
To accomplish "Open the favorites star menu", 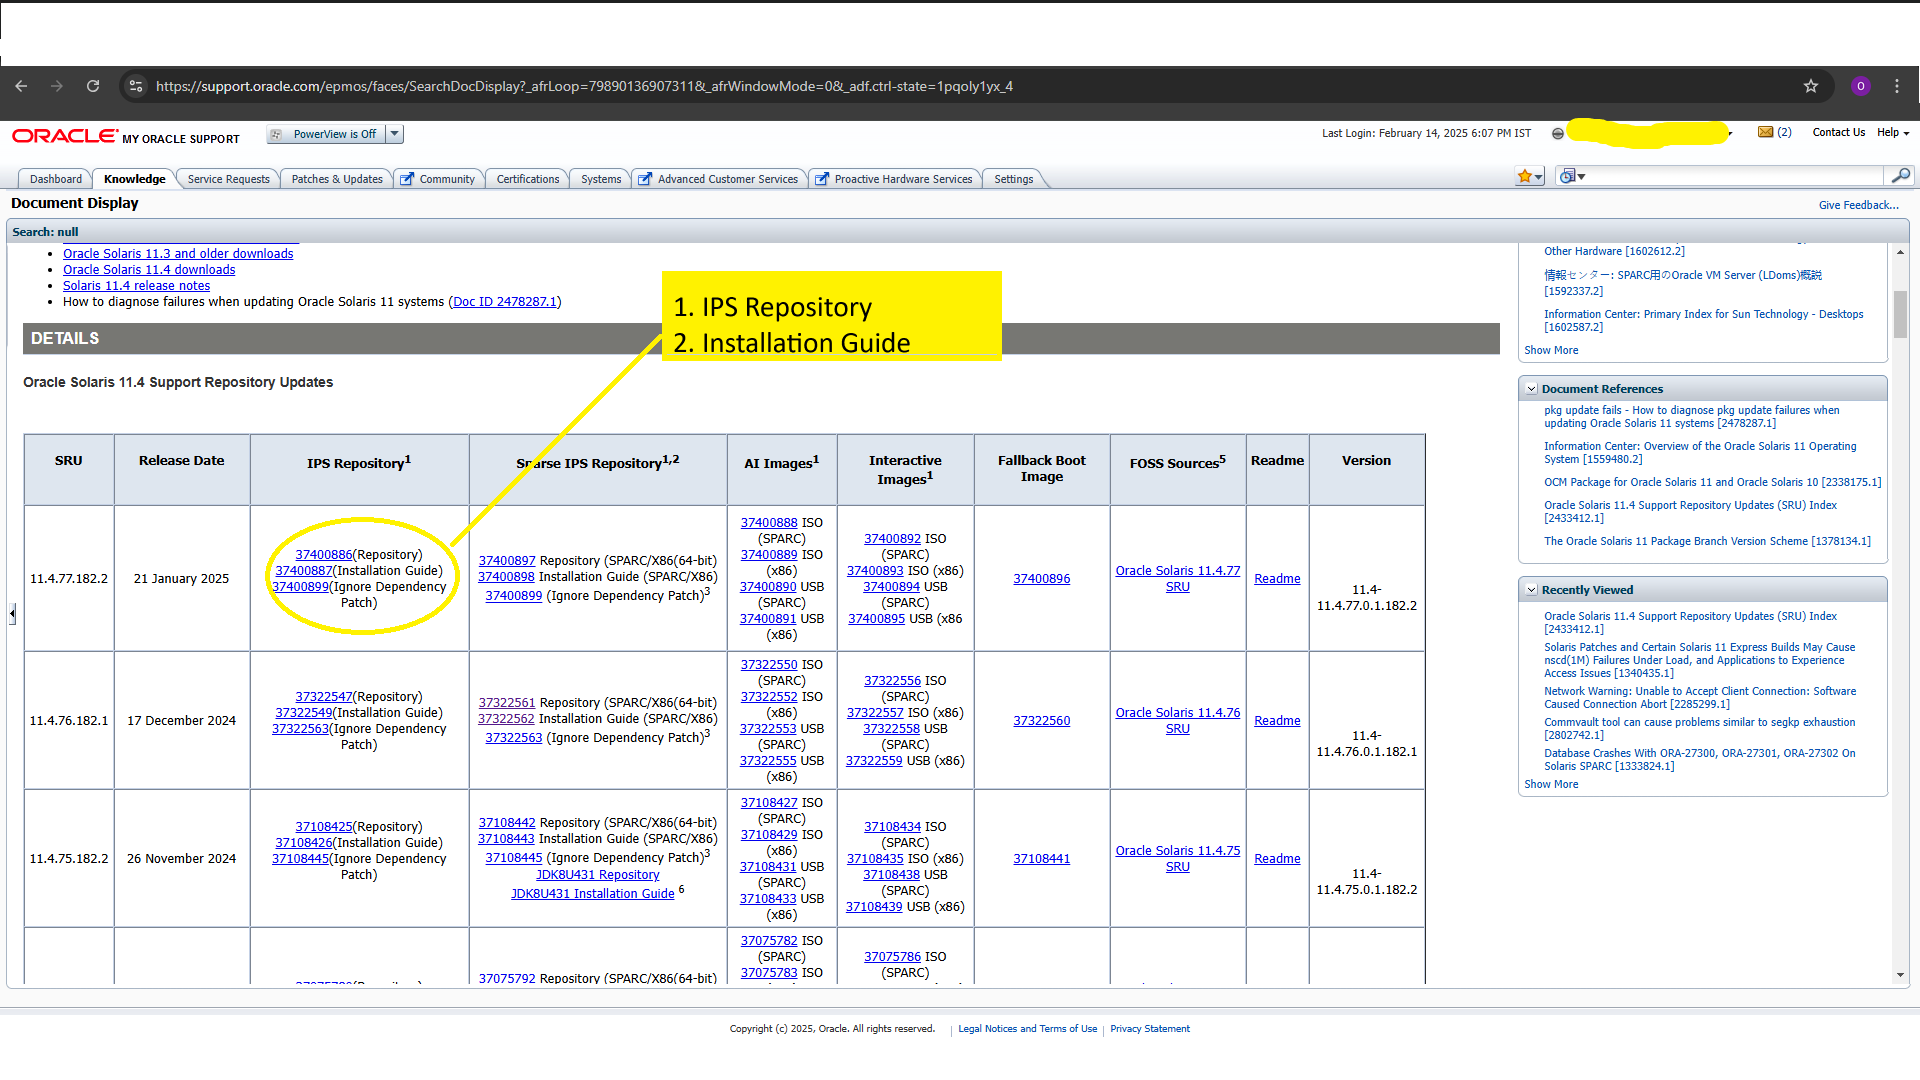I will 1529,176.
